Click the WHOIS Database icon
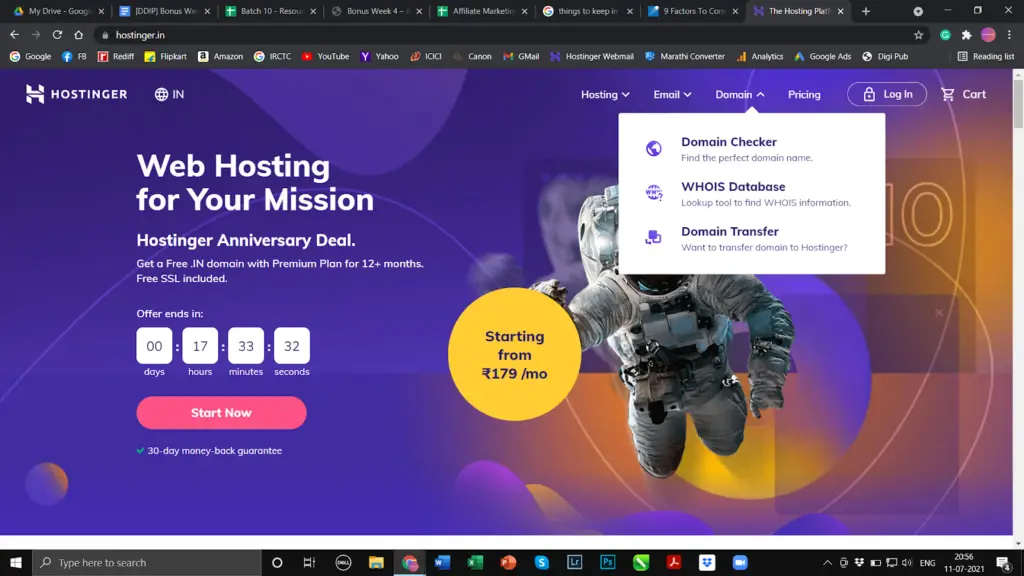The width and height of the screenshot is (1024, 576). click(654, 193)
